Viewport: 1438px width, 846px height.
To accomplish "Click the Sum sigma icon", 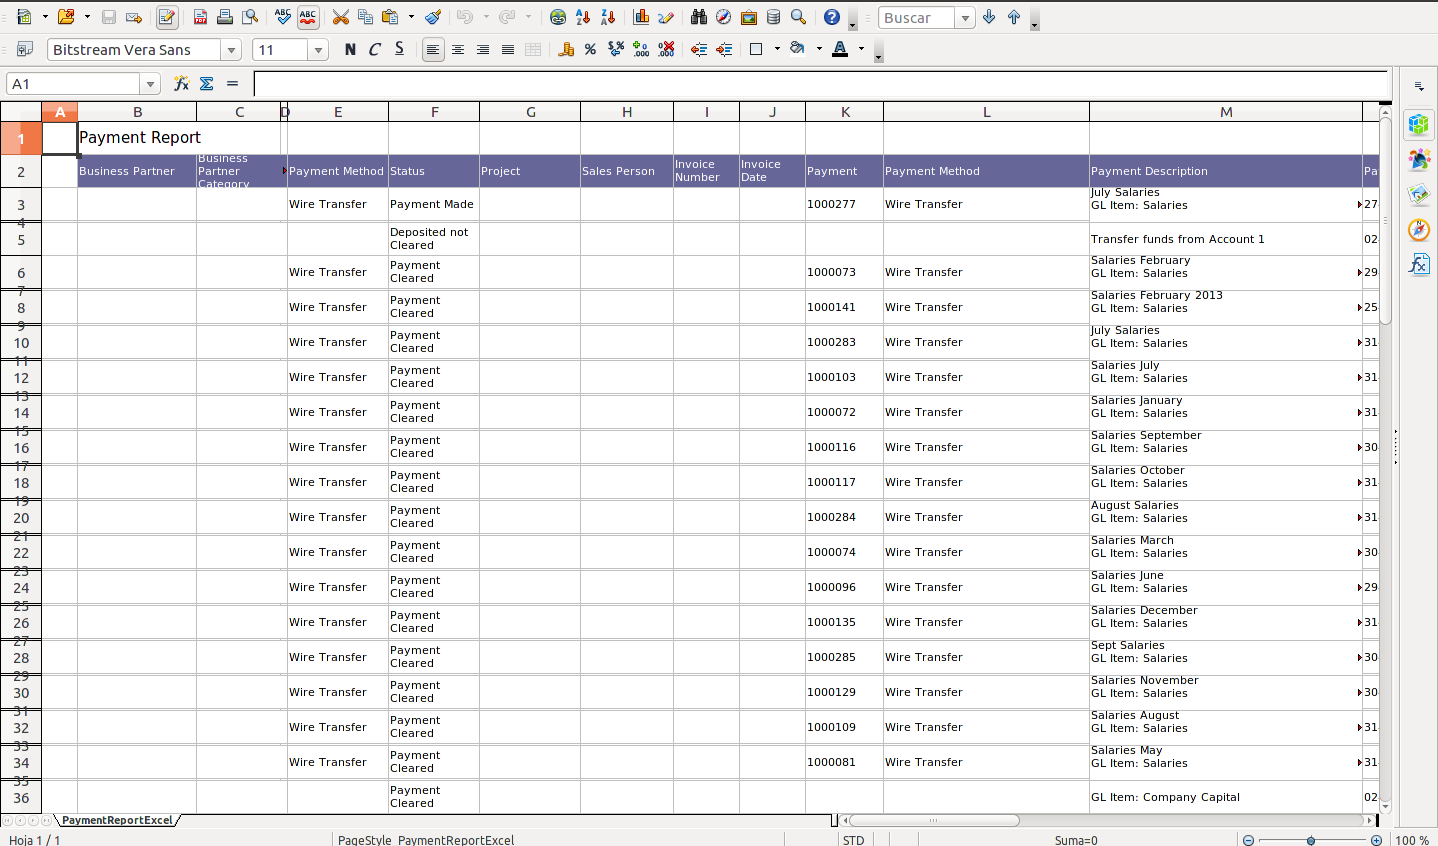I will pyautogui.click(x=207, y=84).
